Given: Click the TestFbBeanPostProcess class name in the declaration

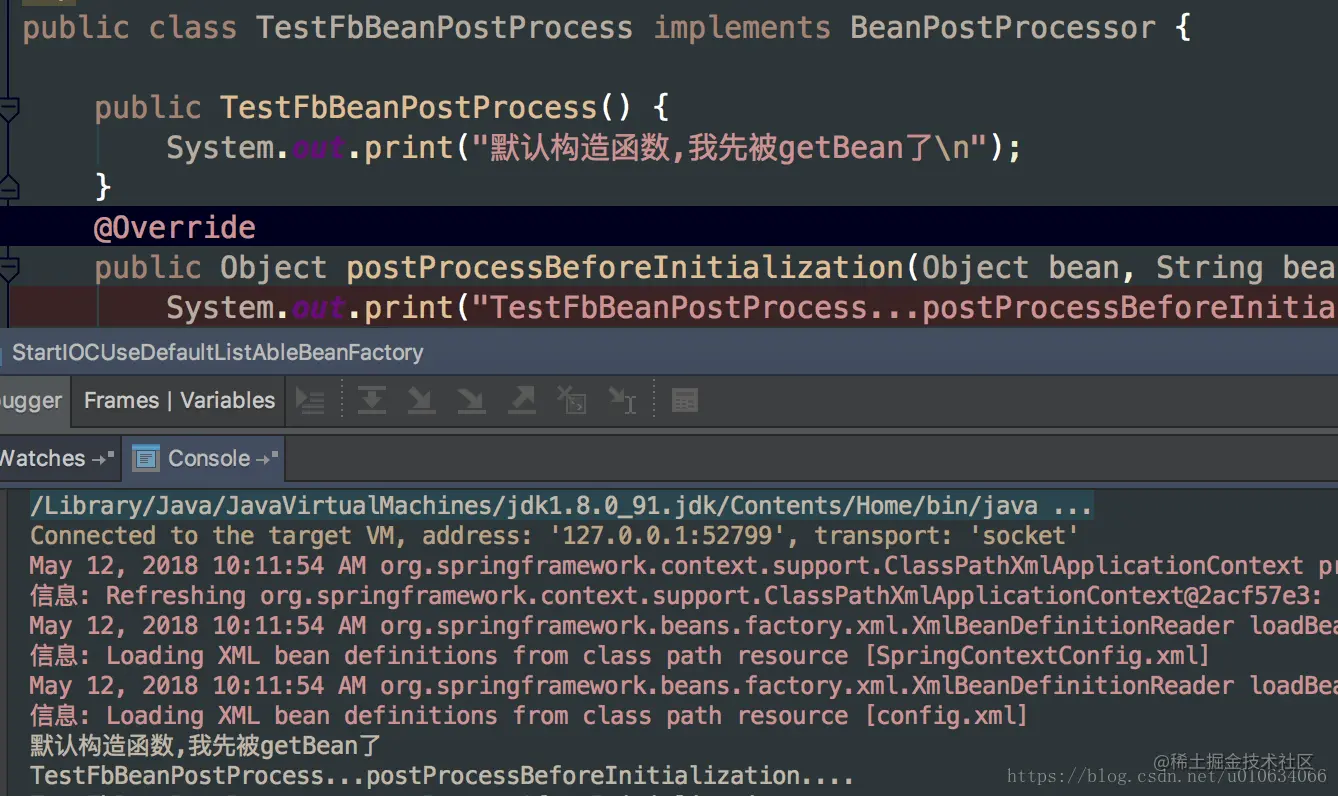Looking at the screenshot, I should (444, 27).
